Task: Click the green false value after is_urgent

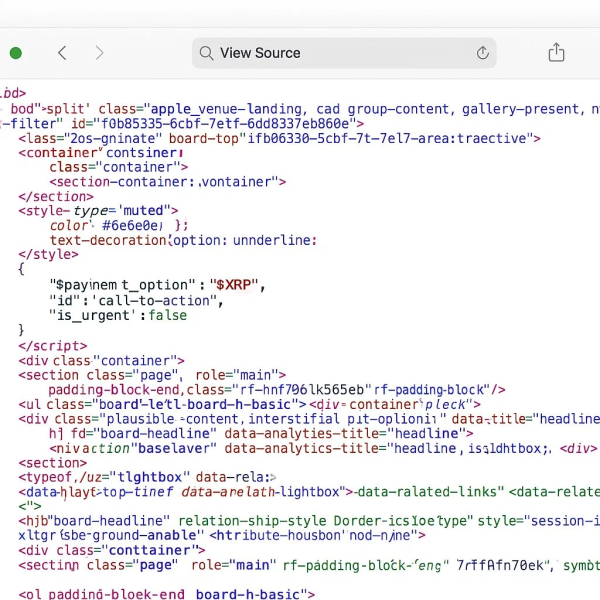Action: (x=168, y=315)
